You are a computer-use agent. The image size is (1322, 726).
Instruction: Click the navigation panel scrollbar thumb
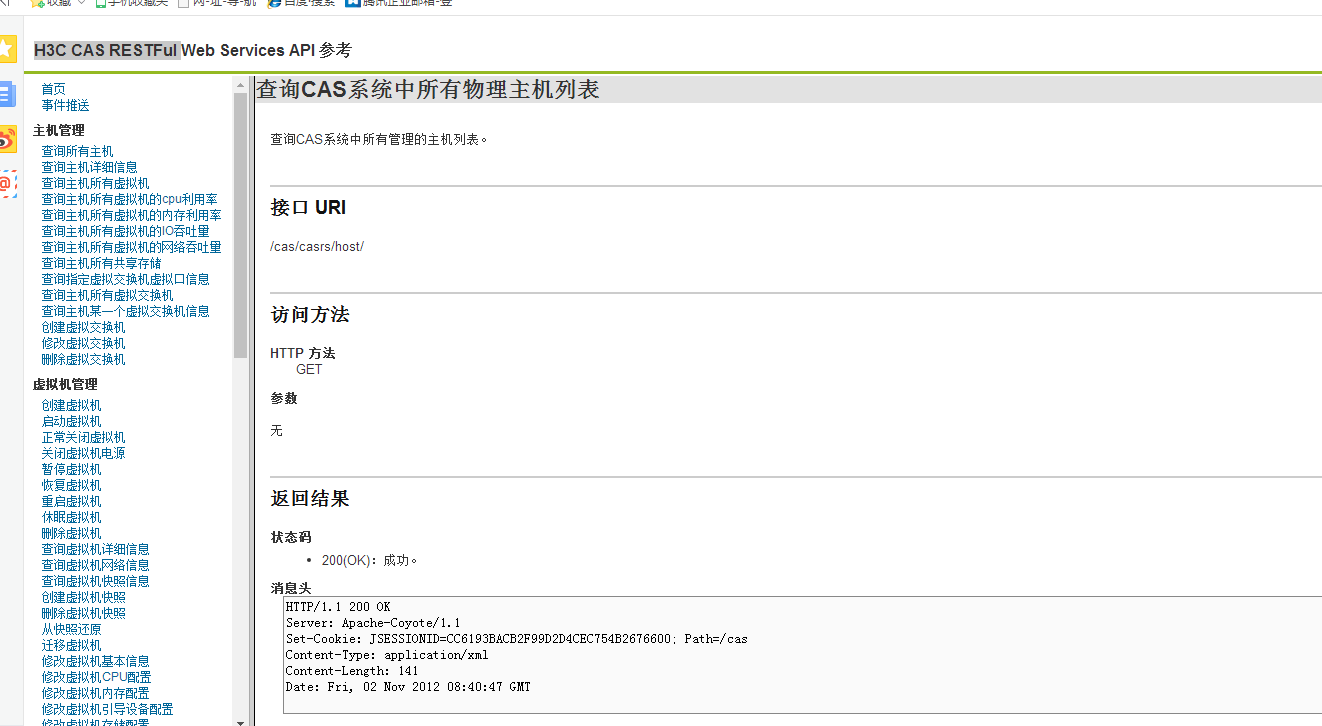(x=240, y=225)
